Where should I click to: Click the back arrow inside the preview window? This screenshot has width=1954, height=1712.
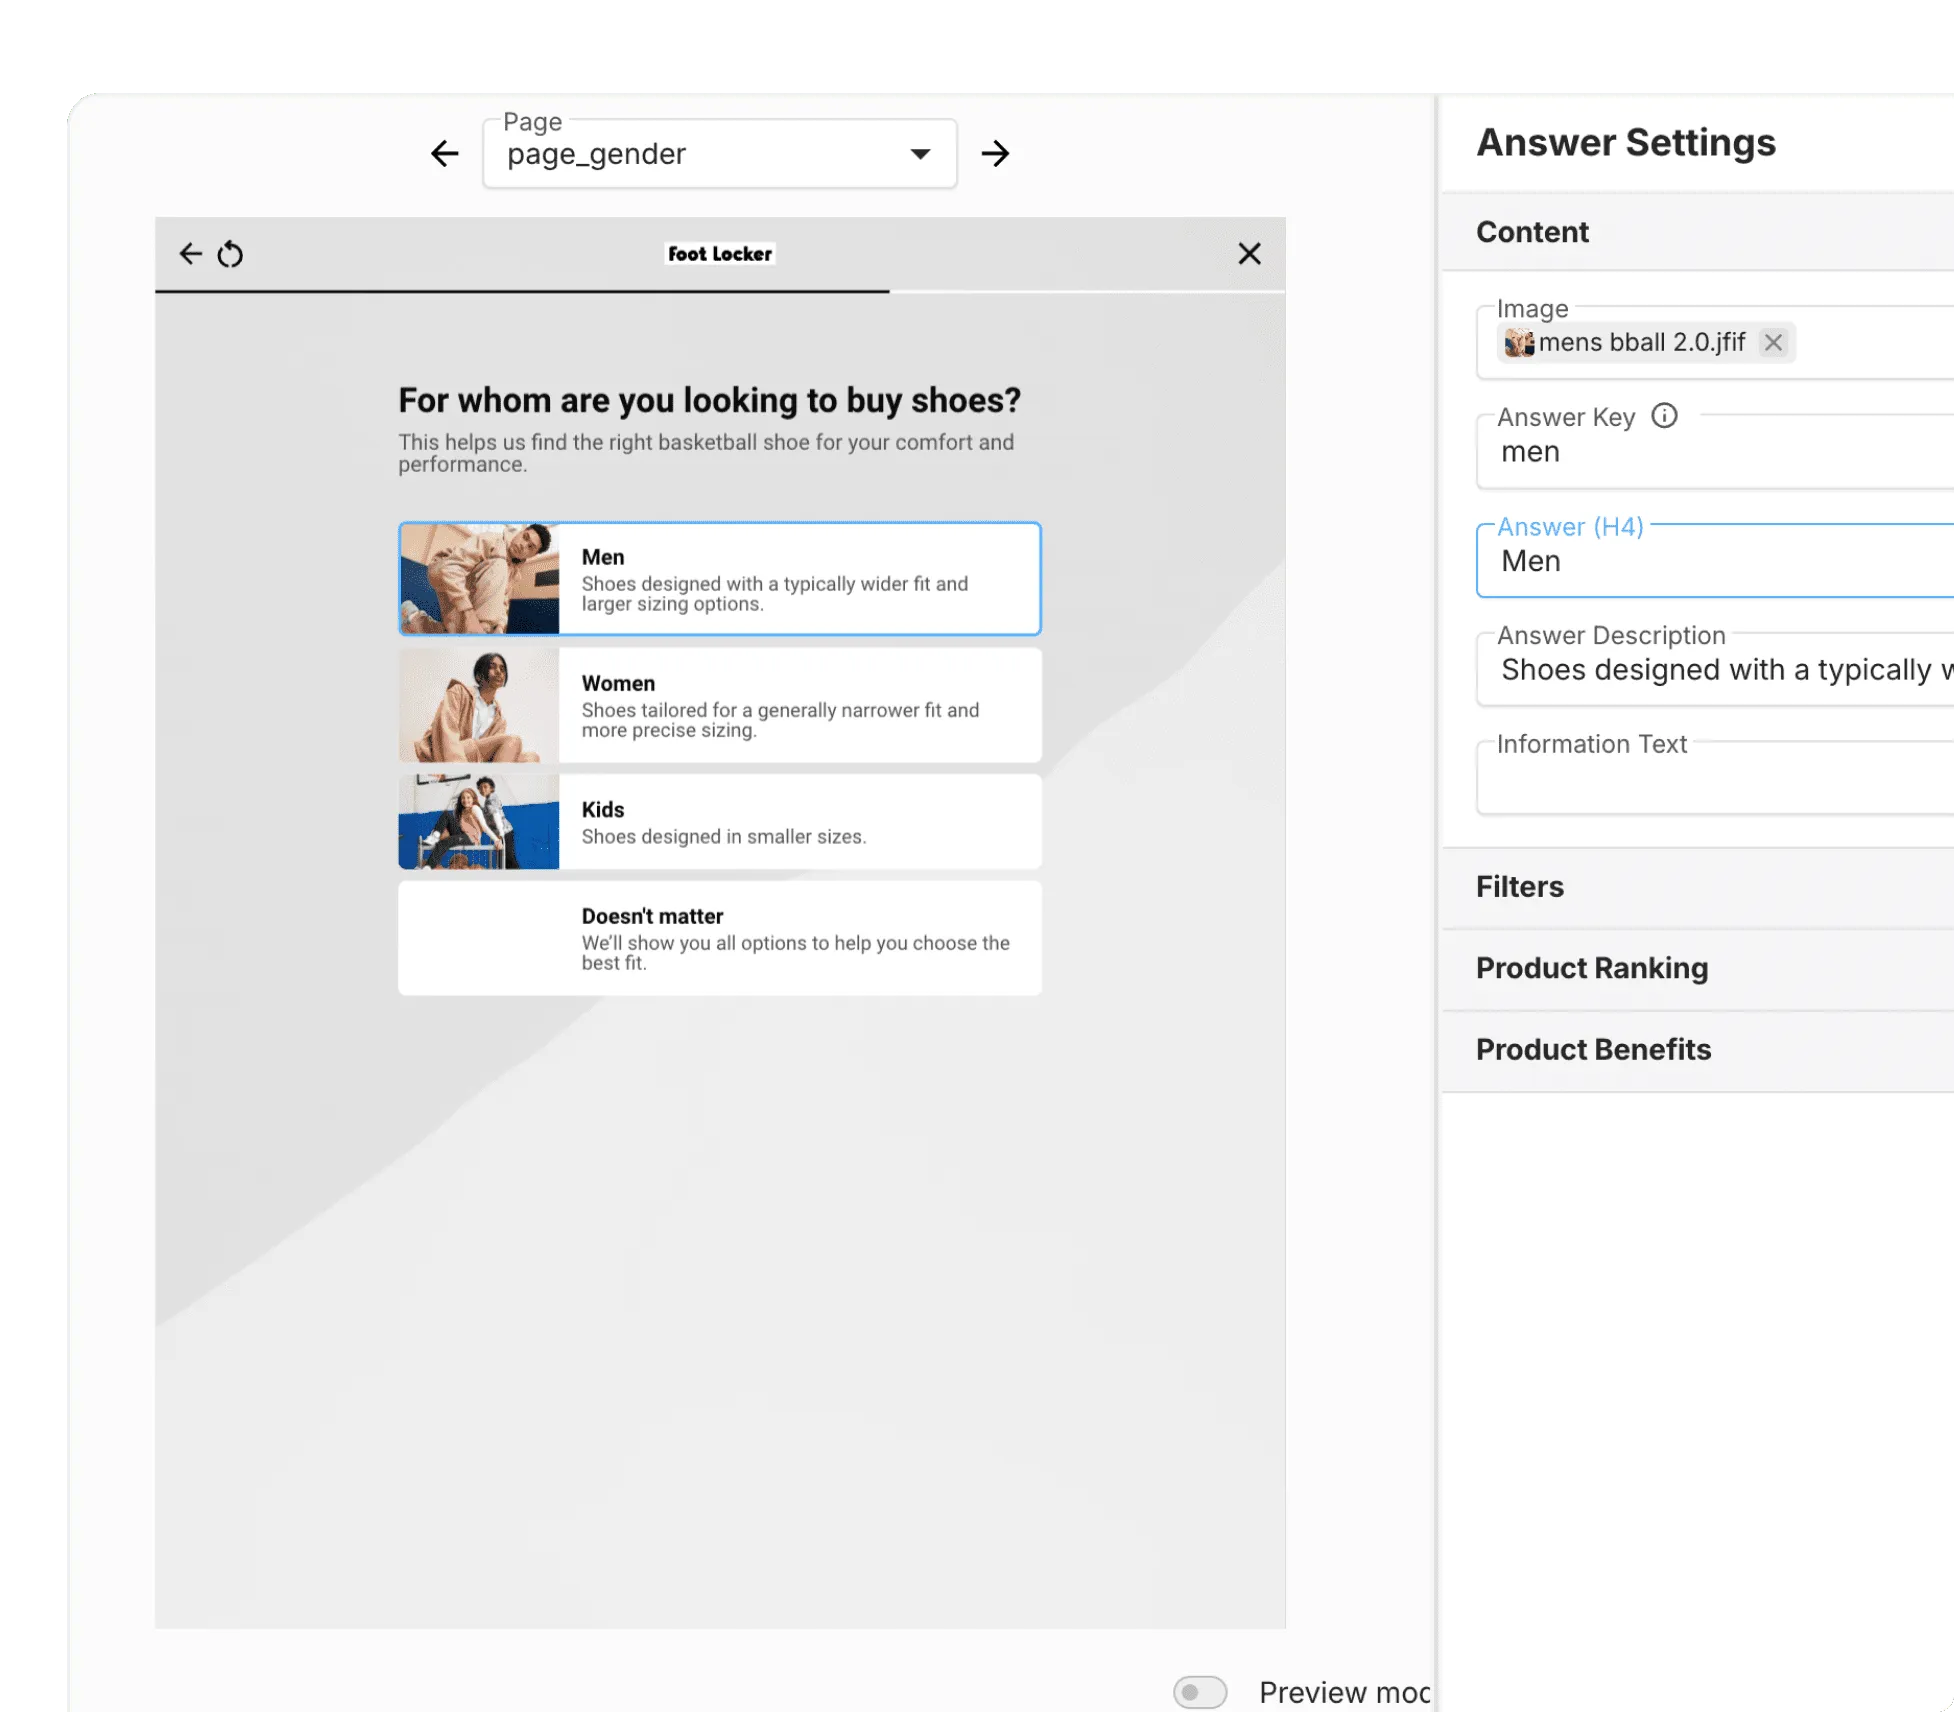(189, 254)
